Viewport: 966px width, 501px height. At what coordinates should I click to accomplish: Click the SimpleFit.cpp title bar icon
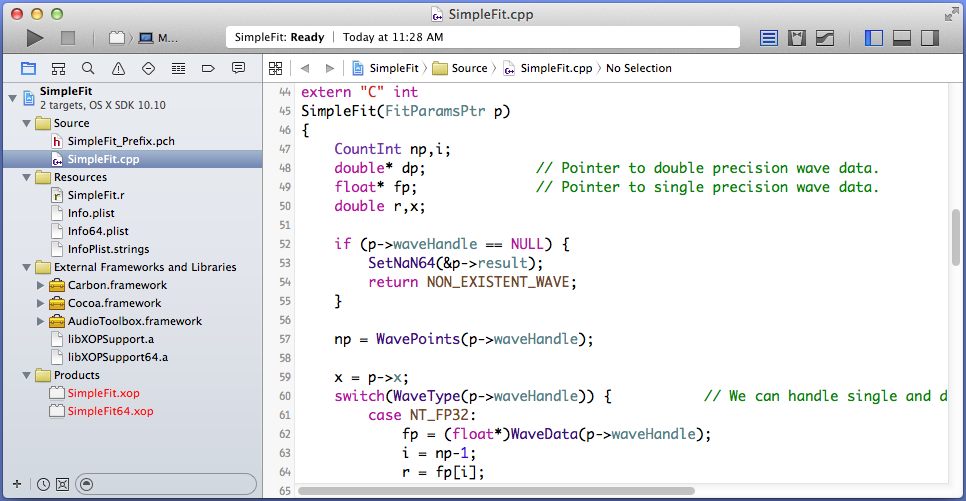(437, 14)
